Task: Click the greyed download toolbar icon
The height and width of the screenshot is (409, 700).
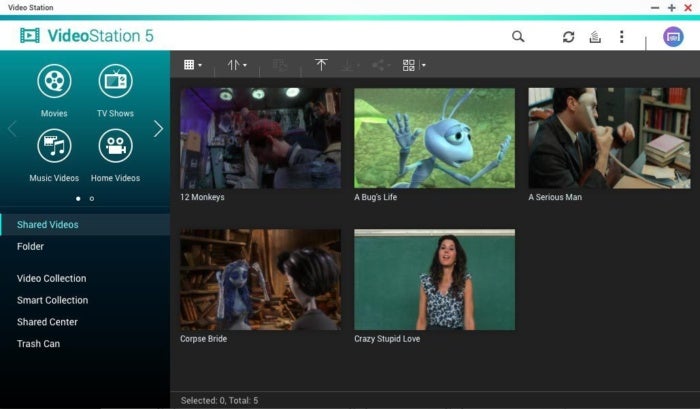Action: (349, 66)
